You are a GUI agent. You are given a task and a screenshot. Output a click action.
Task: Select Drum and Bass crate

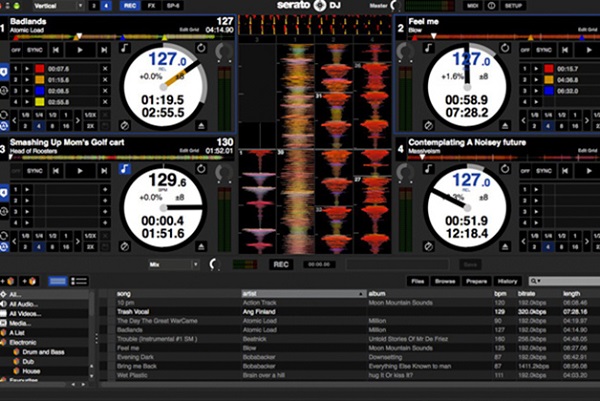(x=43, y=352)
